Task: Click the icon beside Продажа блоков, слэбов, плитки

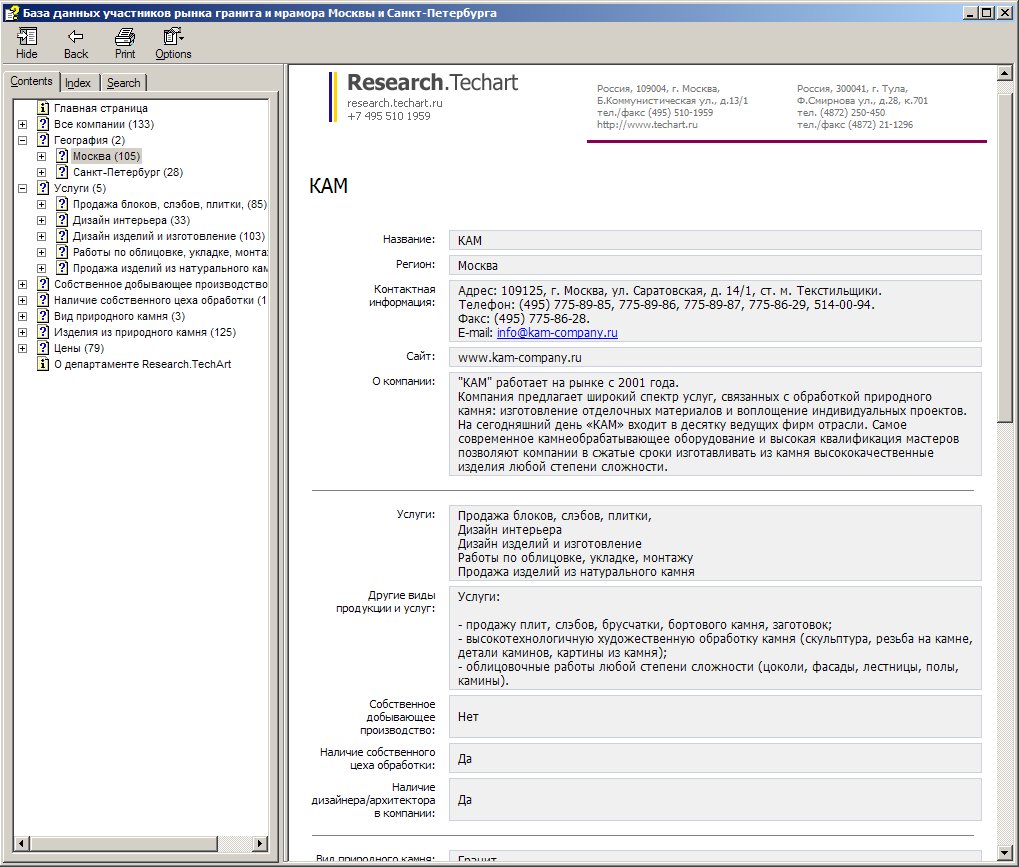Action: [62, 204]
